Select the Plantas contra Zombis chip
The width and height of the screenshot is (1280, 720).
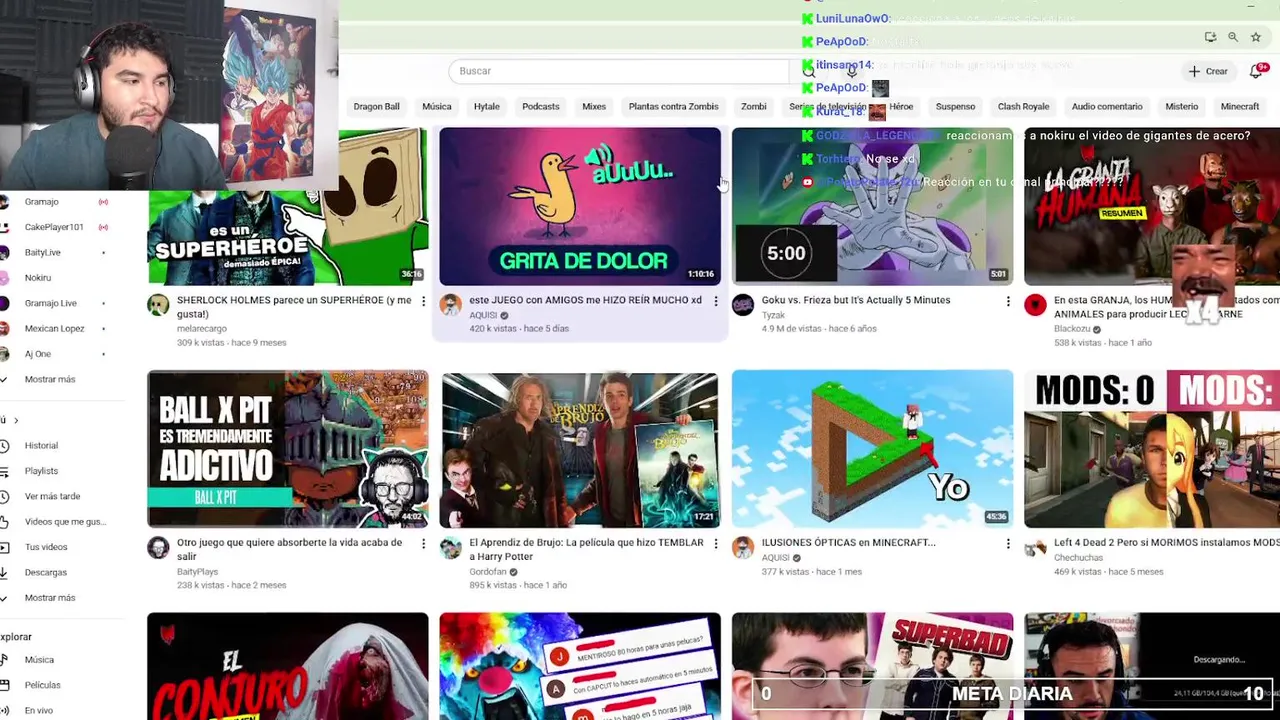[673, 107]
